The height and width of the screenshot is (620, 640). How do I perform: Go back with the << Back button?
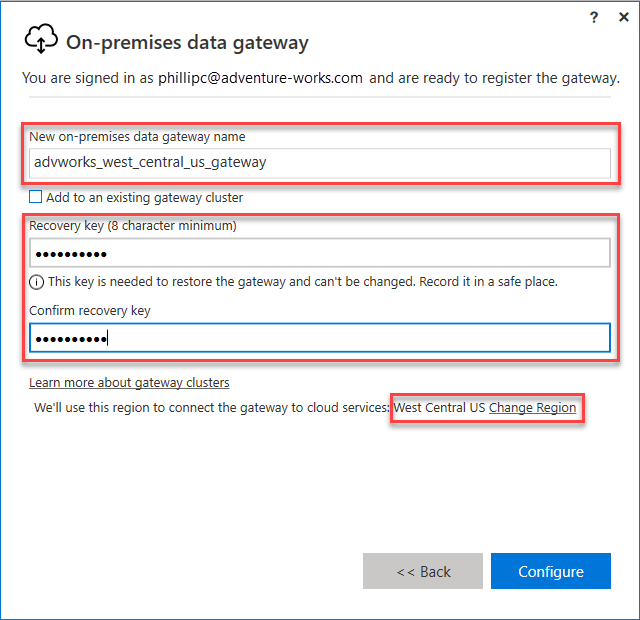click(423, 572)
